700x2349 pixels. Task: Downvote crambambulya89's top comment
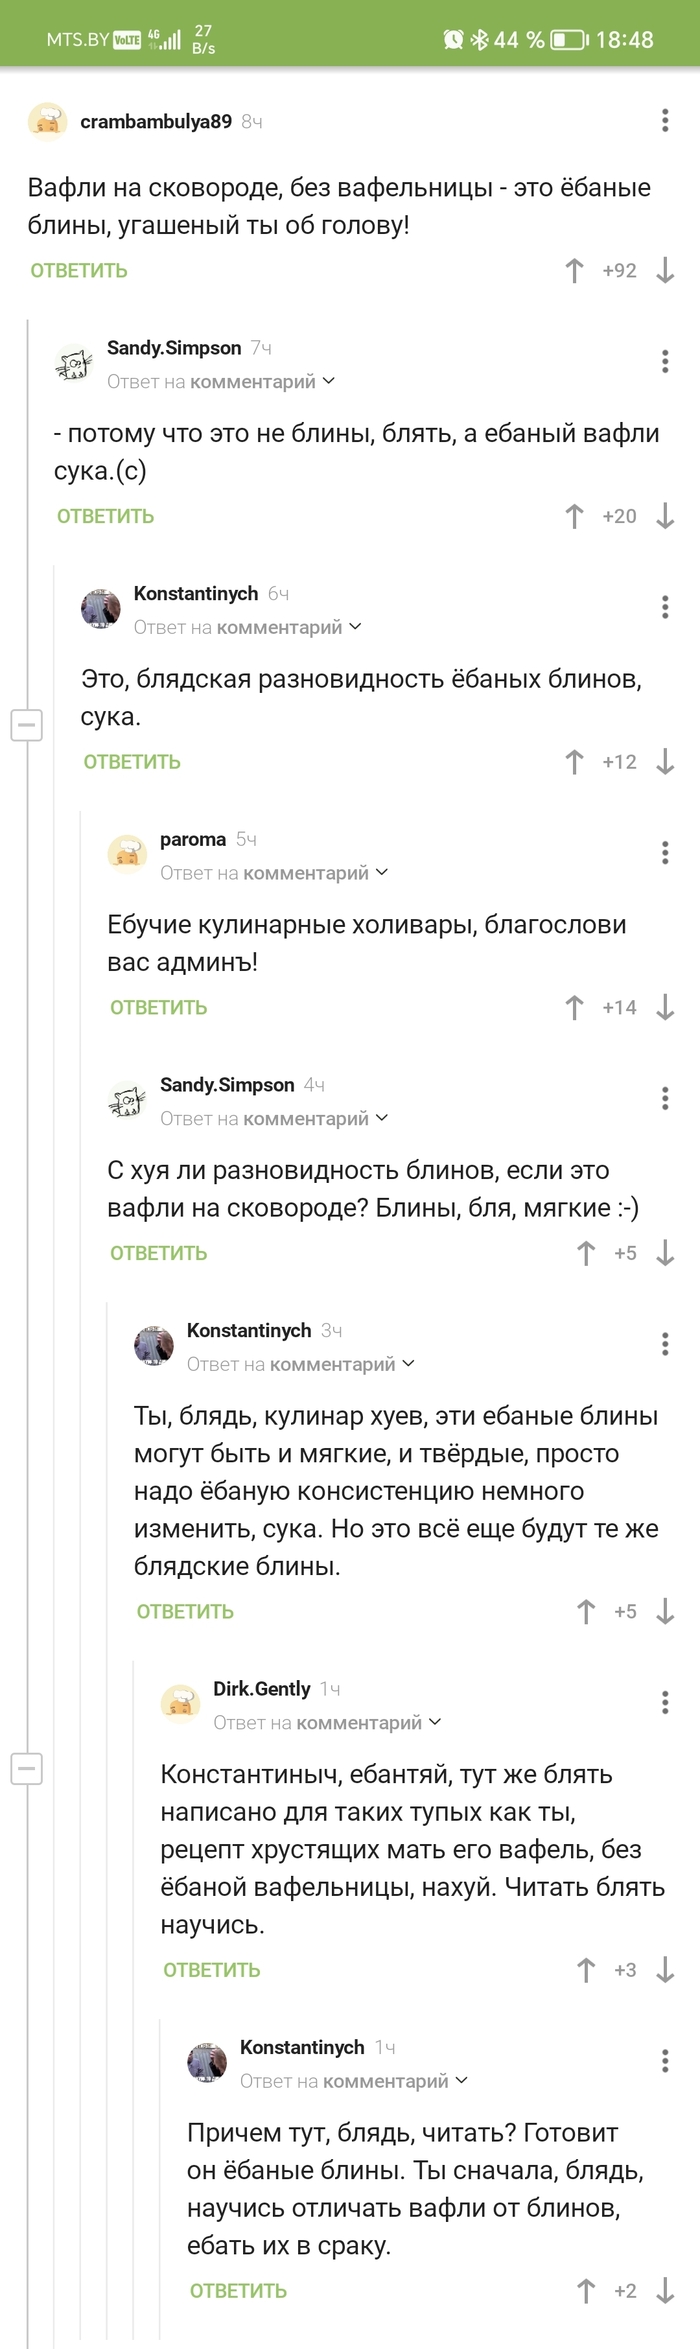[665, 270]
